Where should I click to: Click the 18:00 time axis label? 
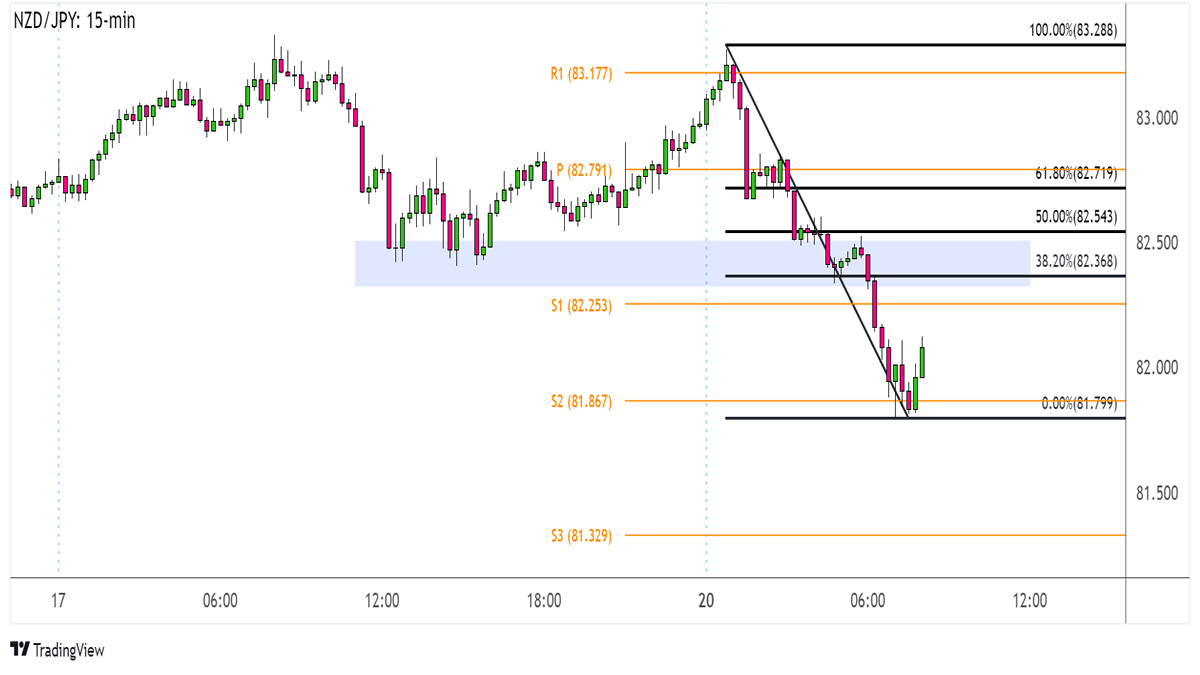(x=544, y=601)
